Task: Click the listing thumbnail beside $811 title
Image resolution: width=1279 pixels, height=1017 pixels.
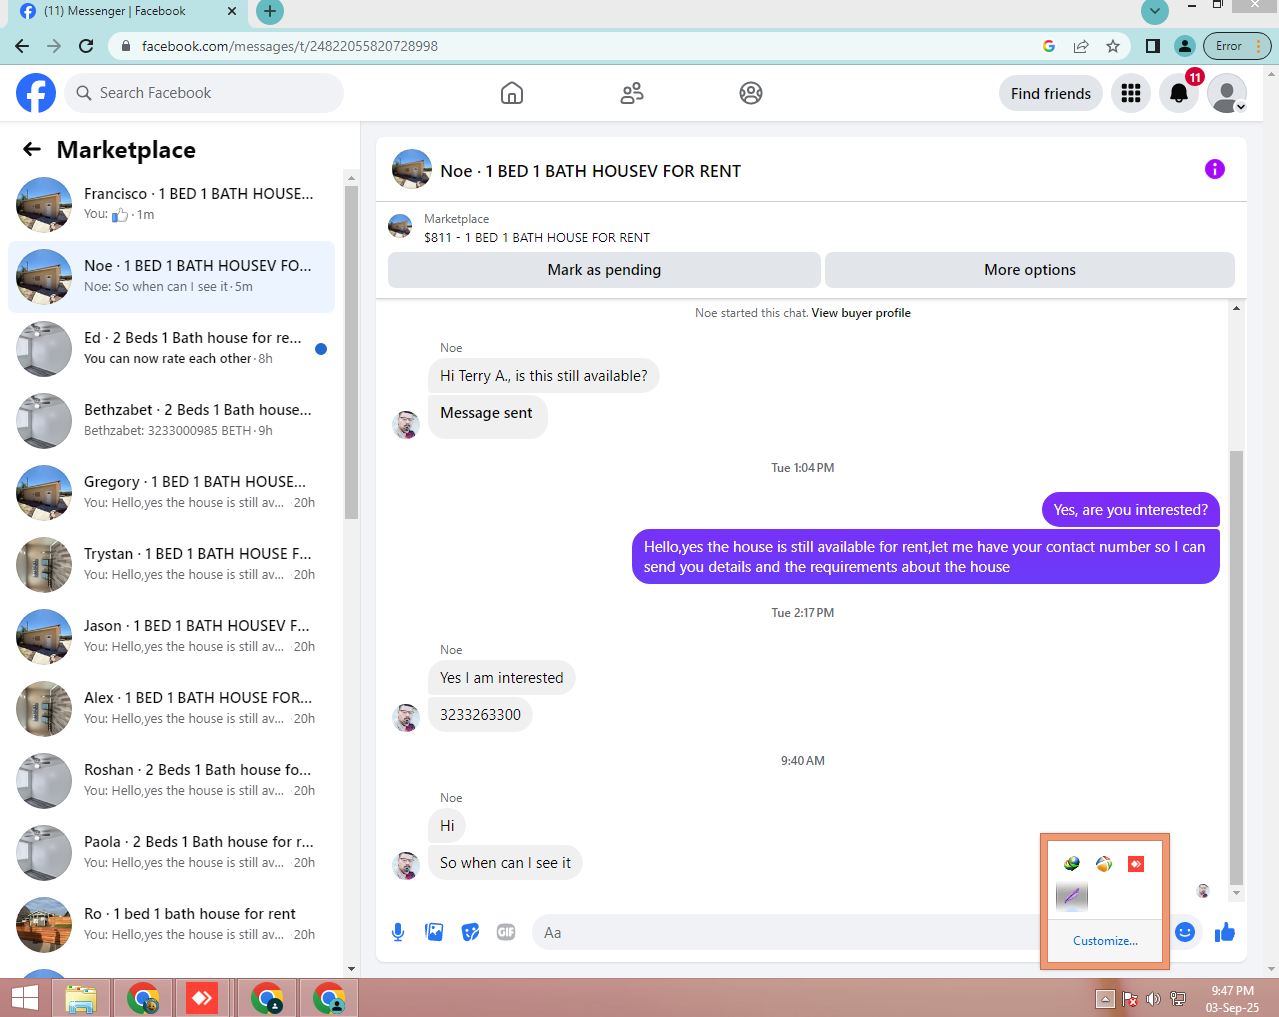Action: (400, 227)
